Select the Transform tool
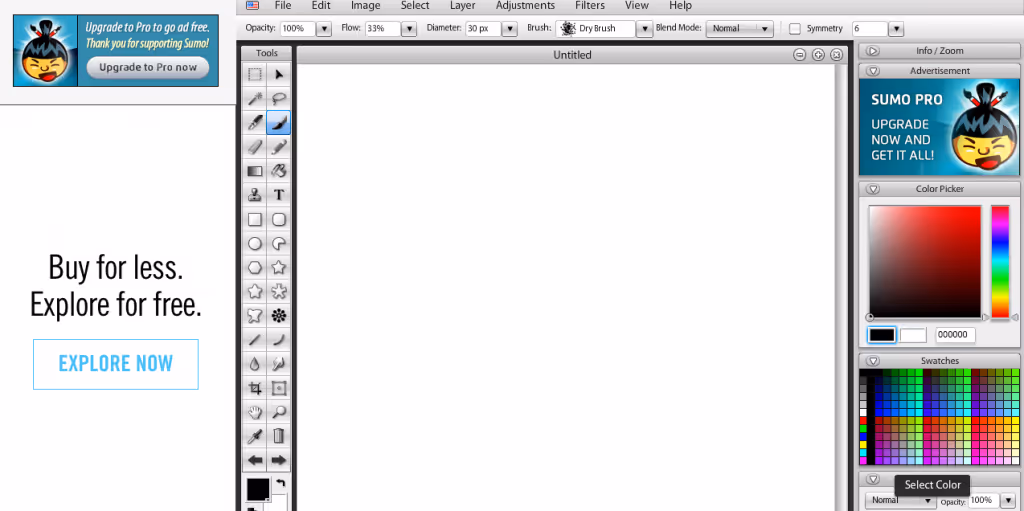Image resolution: width=1024 pixels, height=511 pixels. pyautogui.click(x=279, y=388)
